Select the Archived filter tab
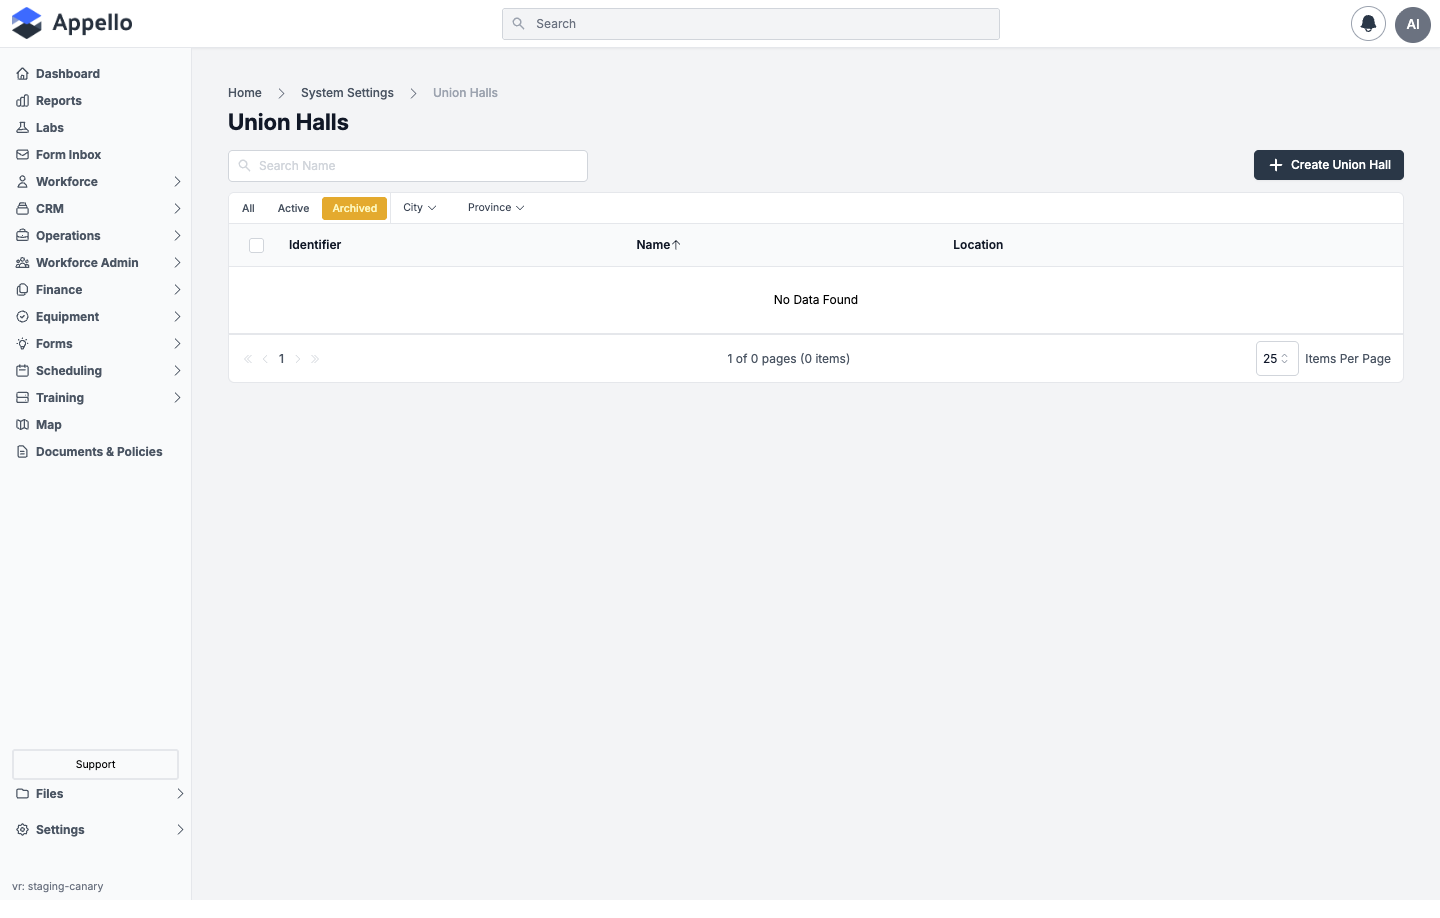1440x918 pixels. click(x=355, y=209)
